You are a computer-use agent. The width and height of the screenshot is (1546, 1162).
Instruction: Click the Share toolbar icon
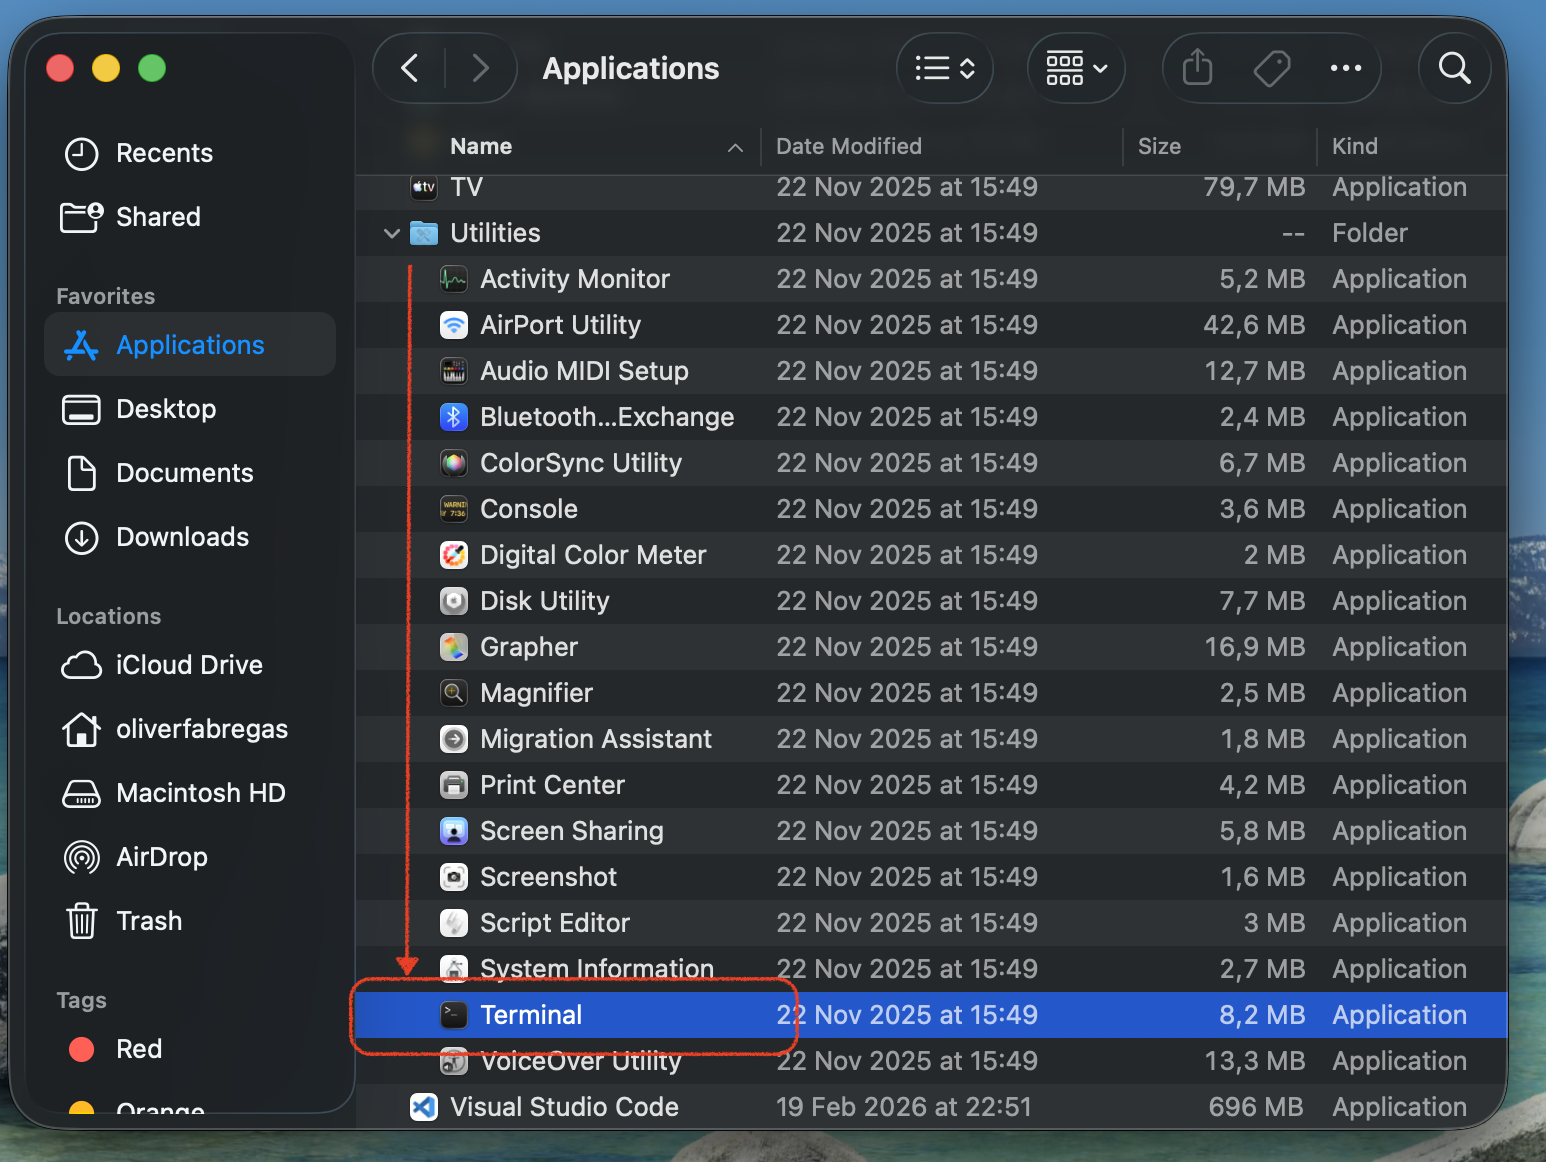point(1196,68)
